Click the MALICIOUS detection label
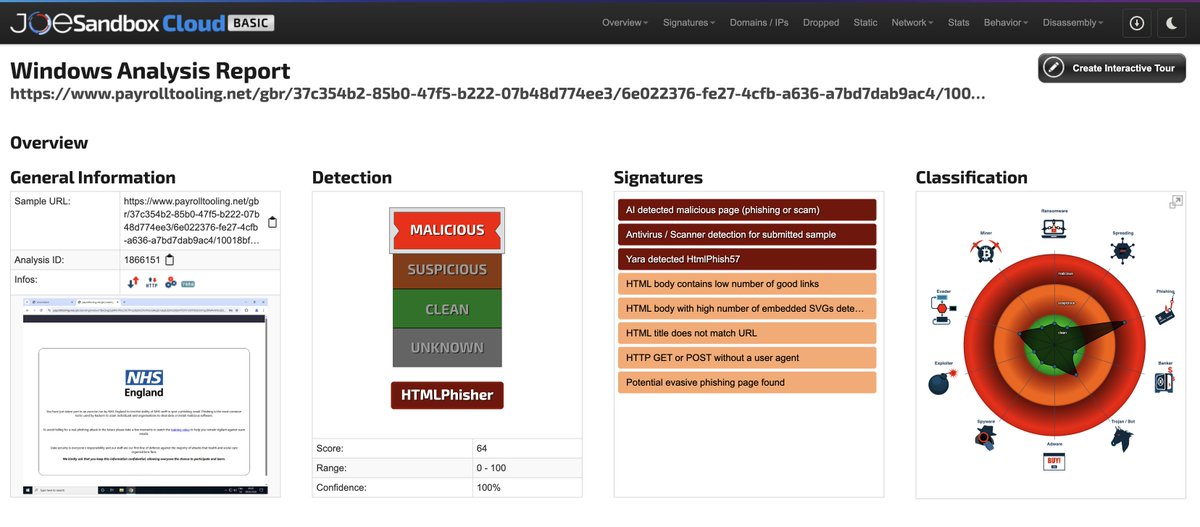 pos(447,230)
